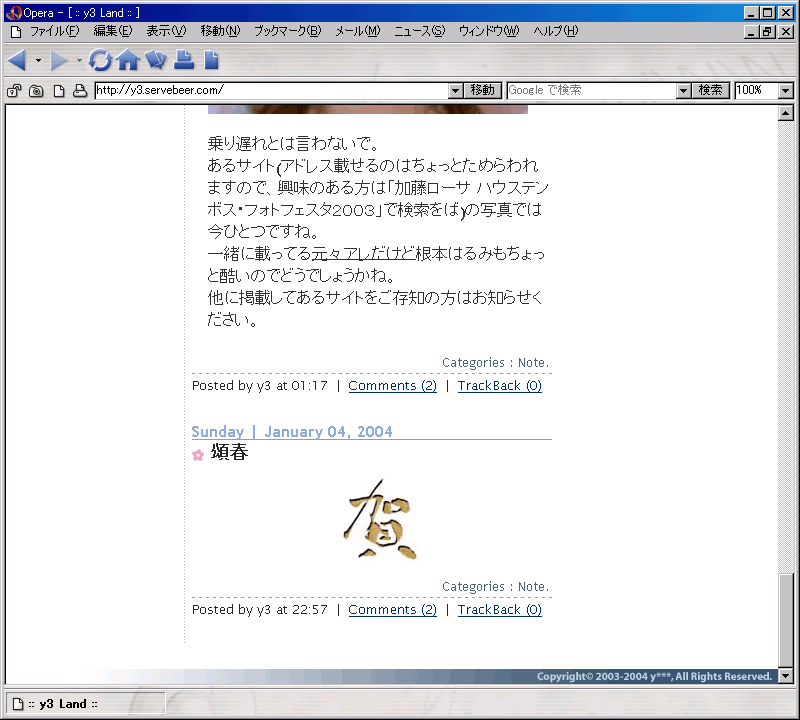Open the Back history dropdown arrow
The width and height of the screenshot is (800, 720).
[x=38, y=60]
